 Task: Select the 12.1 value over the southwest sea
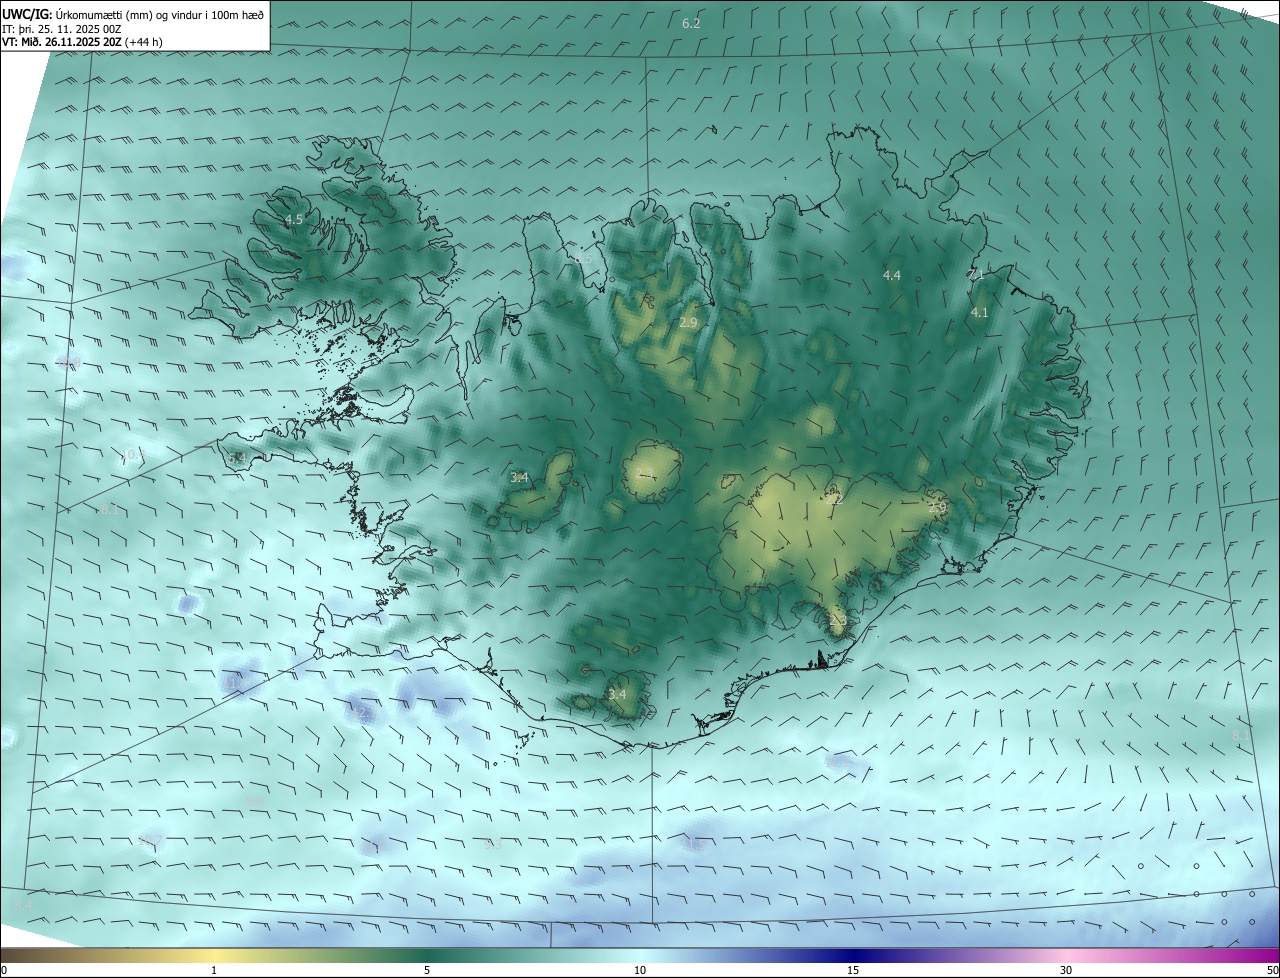(366, 714)
